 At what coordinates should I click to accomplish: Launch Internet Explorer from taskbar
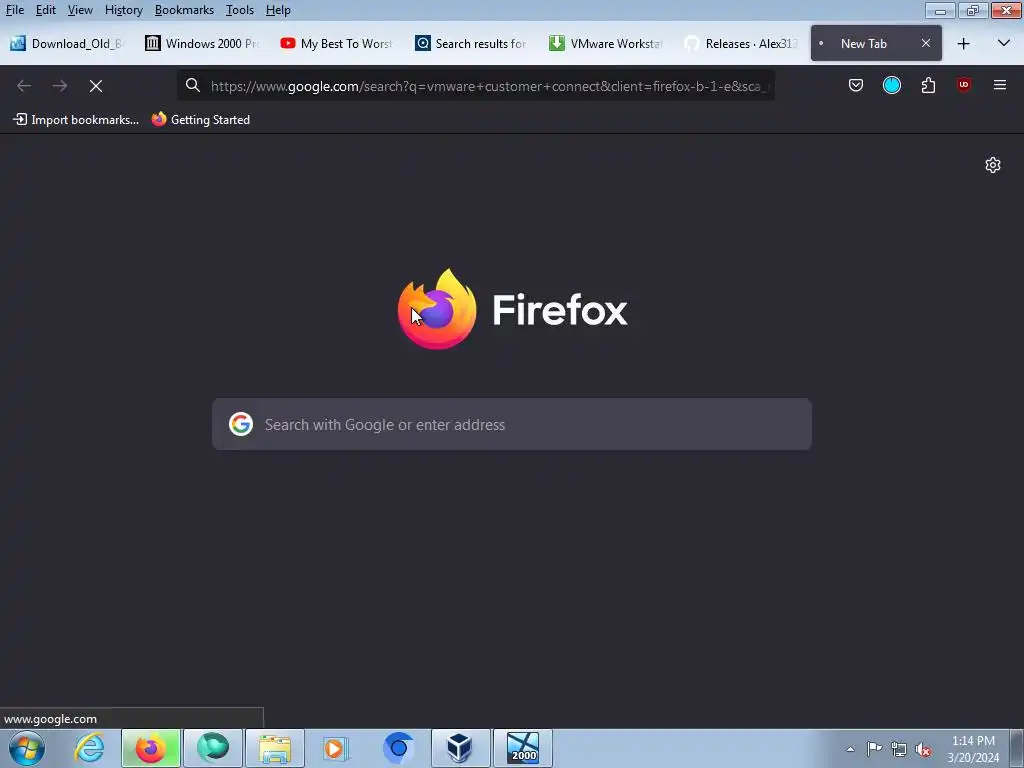(89, 748)
